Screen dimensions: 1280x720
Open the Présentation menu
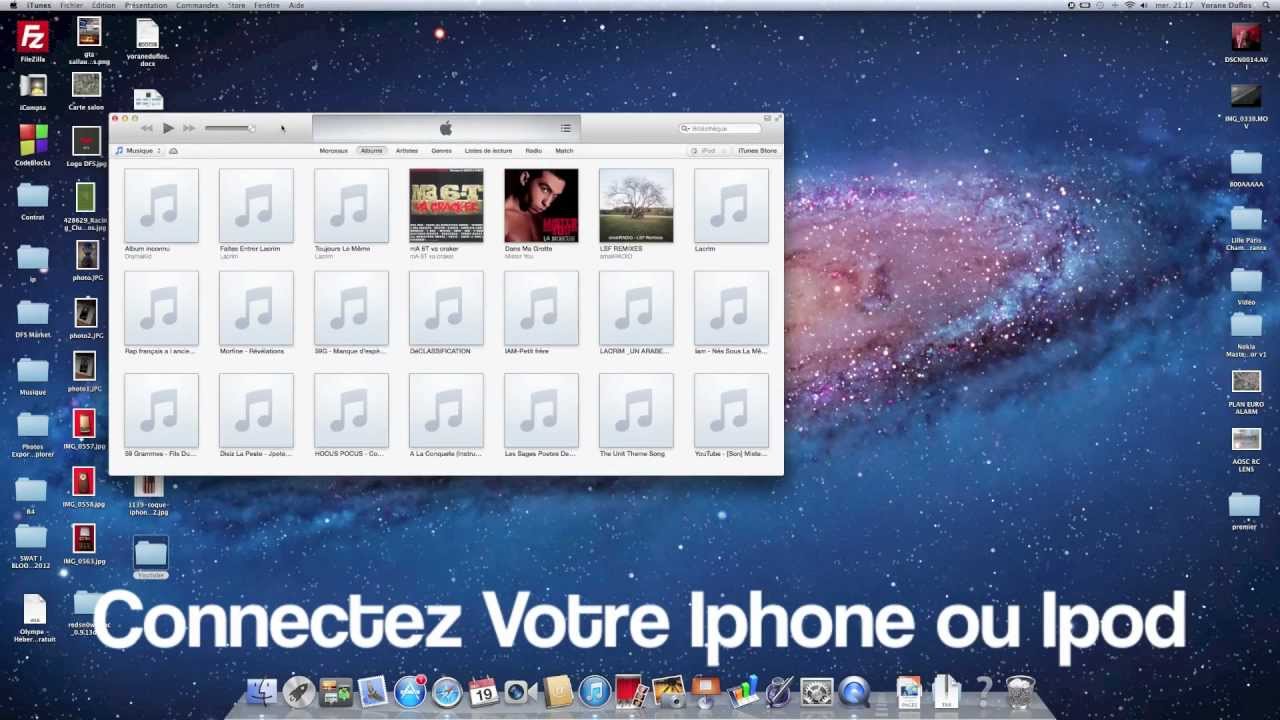pyautogui.click(x=146, y=5)
